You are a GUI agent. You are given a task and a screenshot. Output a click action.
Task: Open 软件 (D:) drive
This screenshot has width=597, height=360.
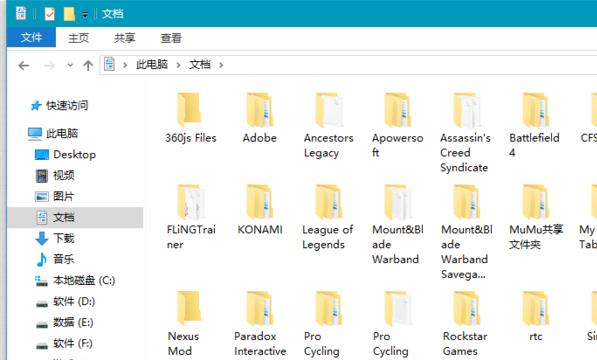pos(65,302)
